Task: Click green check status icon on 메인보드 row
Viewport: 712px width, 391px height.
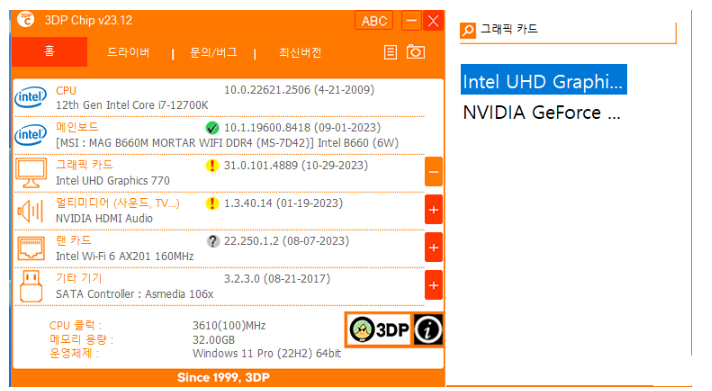Action: 212,128
